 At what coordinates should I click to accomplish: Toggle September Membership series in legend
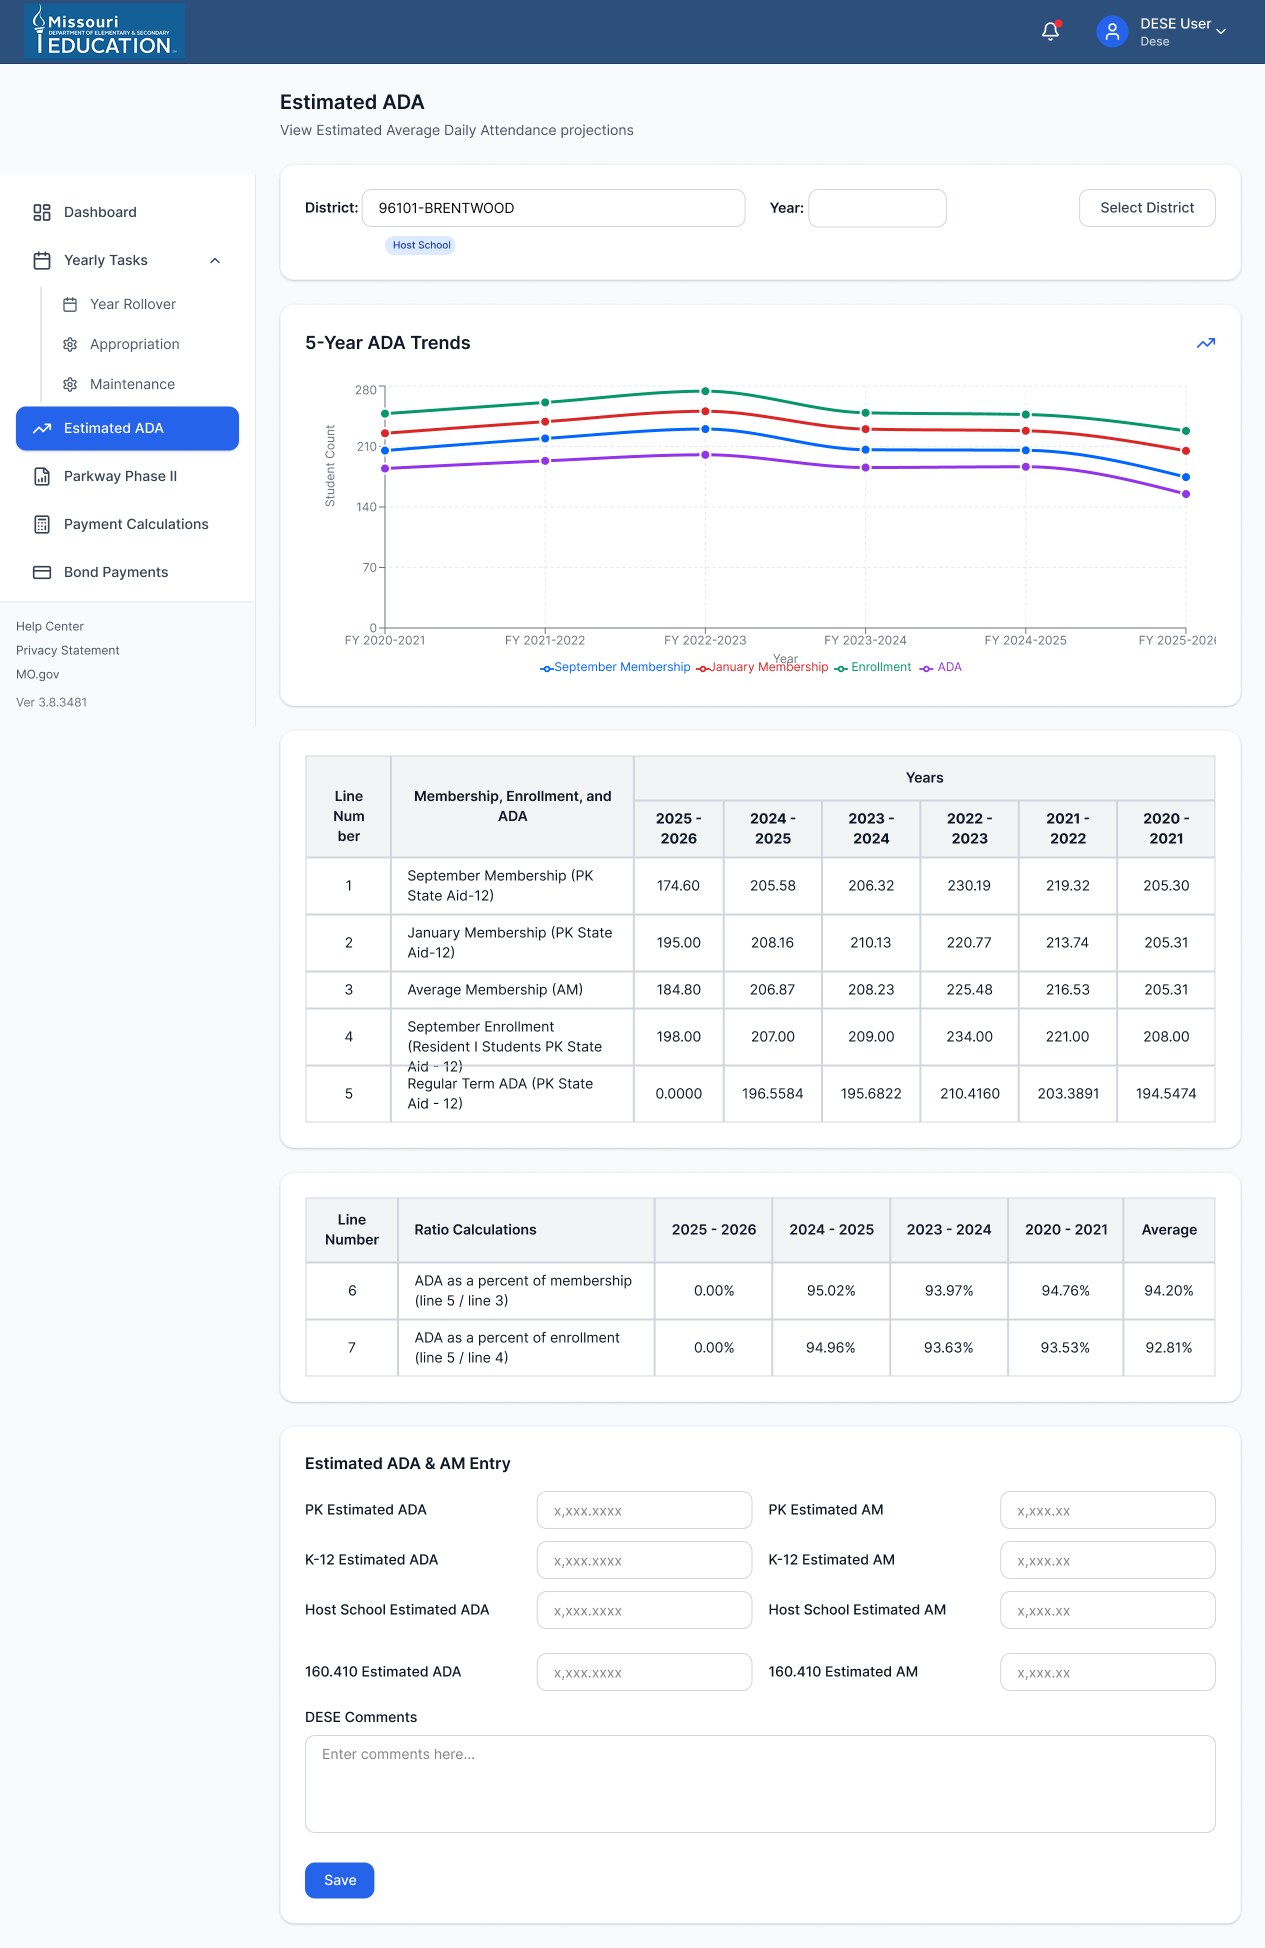[x=615, y=667]
